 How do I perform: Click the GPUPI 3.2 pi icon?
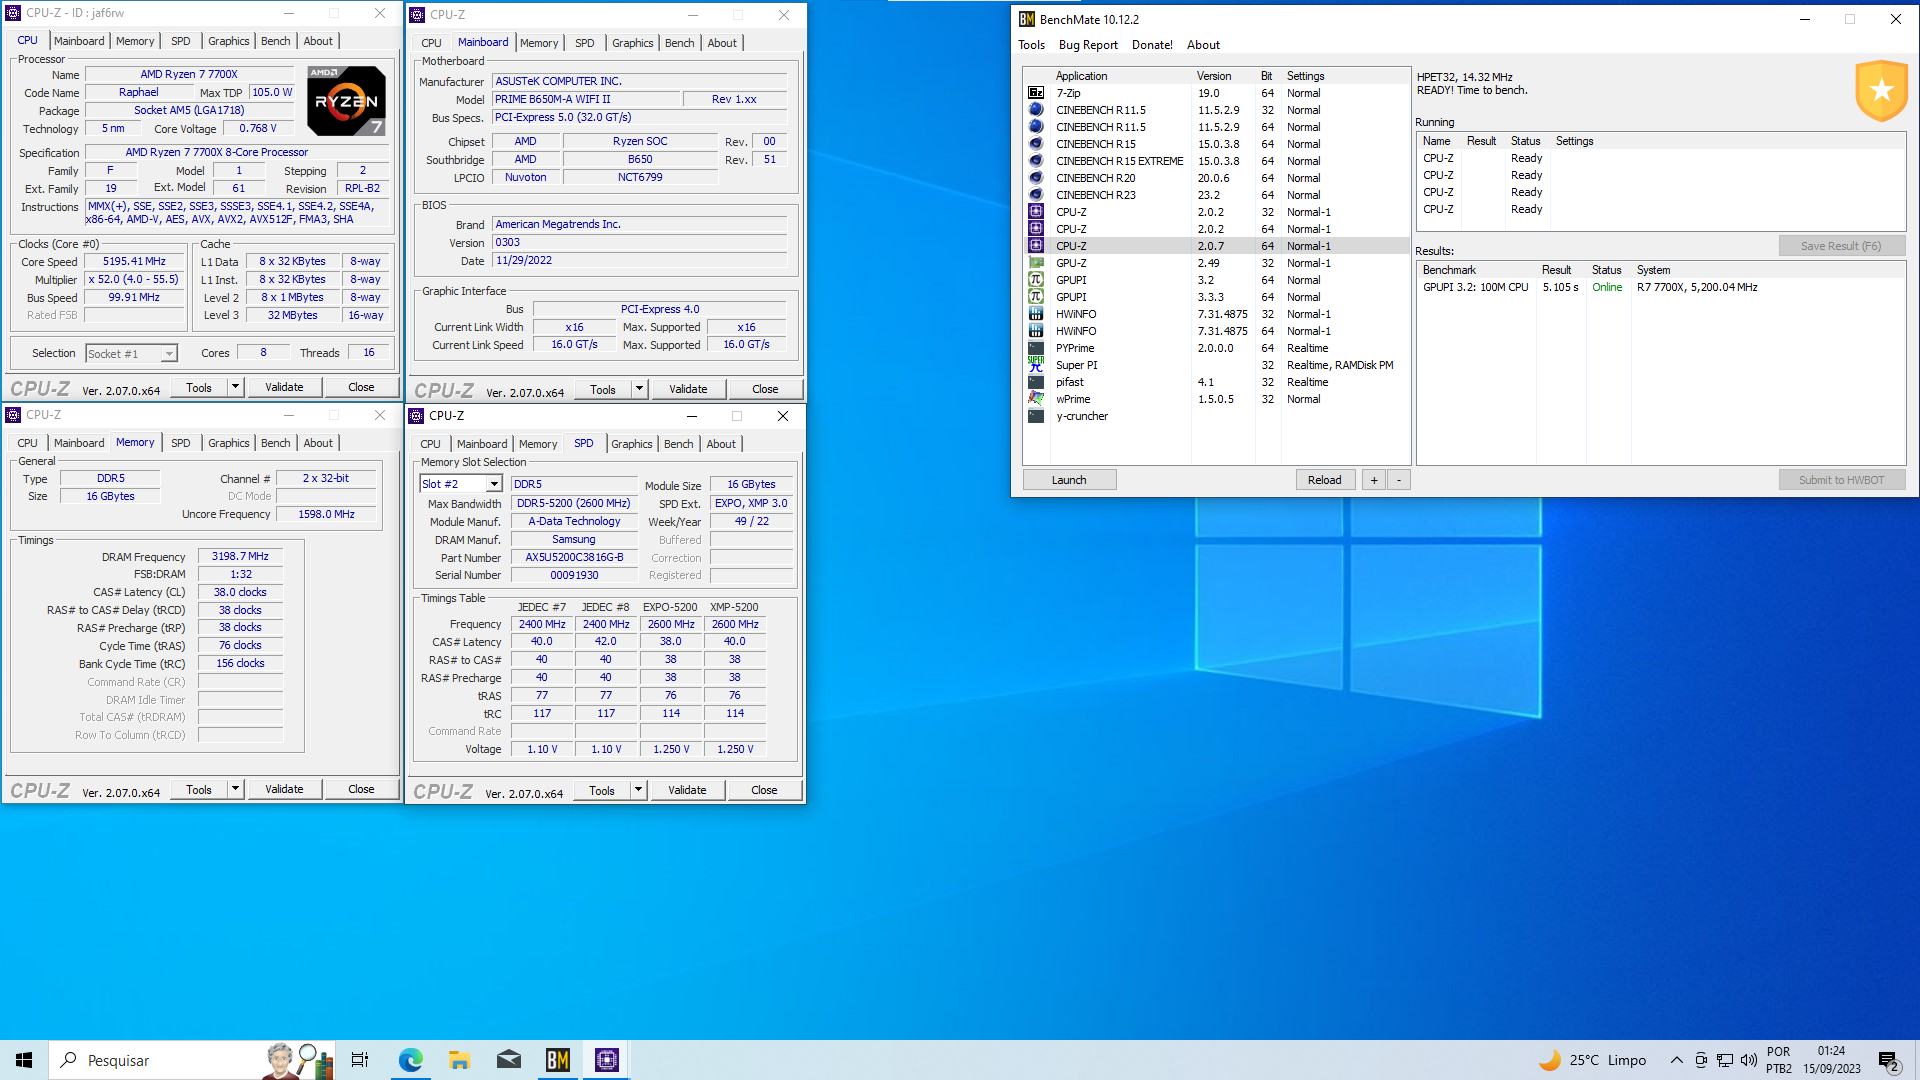1036,280
